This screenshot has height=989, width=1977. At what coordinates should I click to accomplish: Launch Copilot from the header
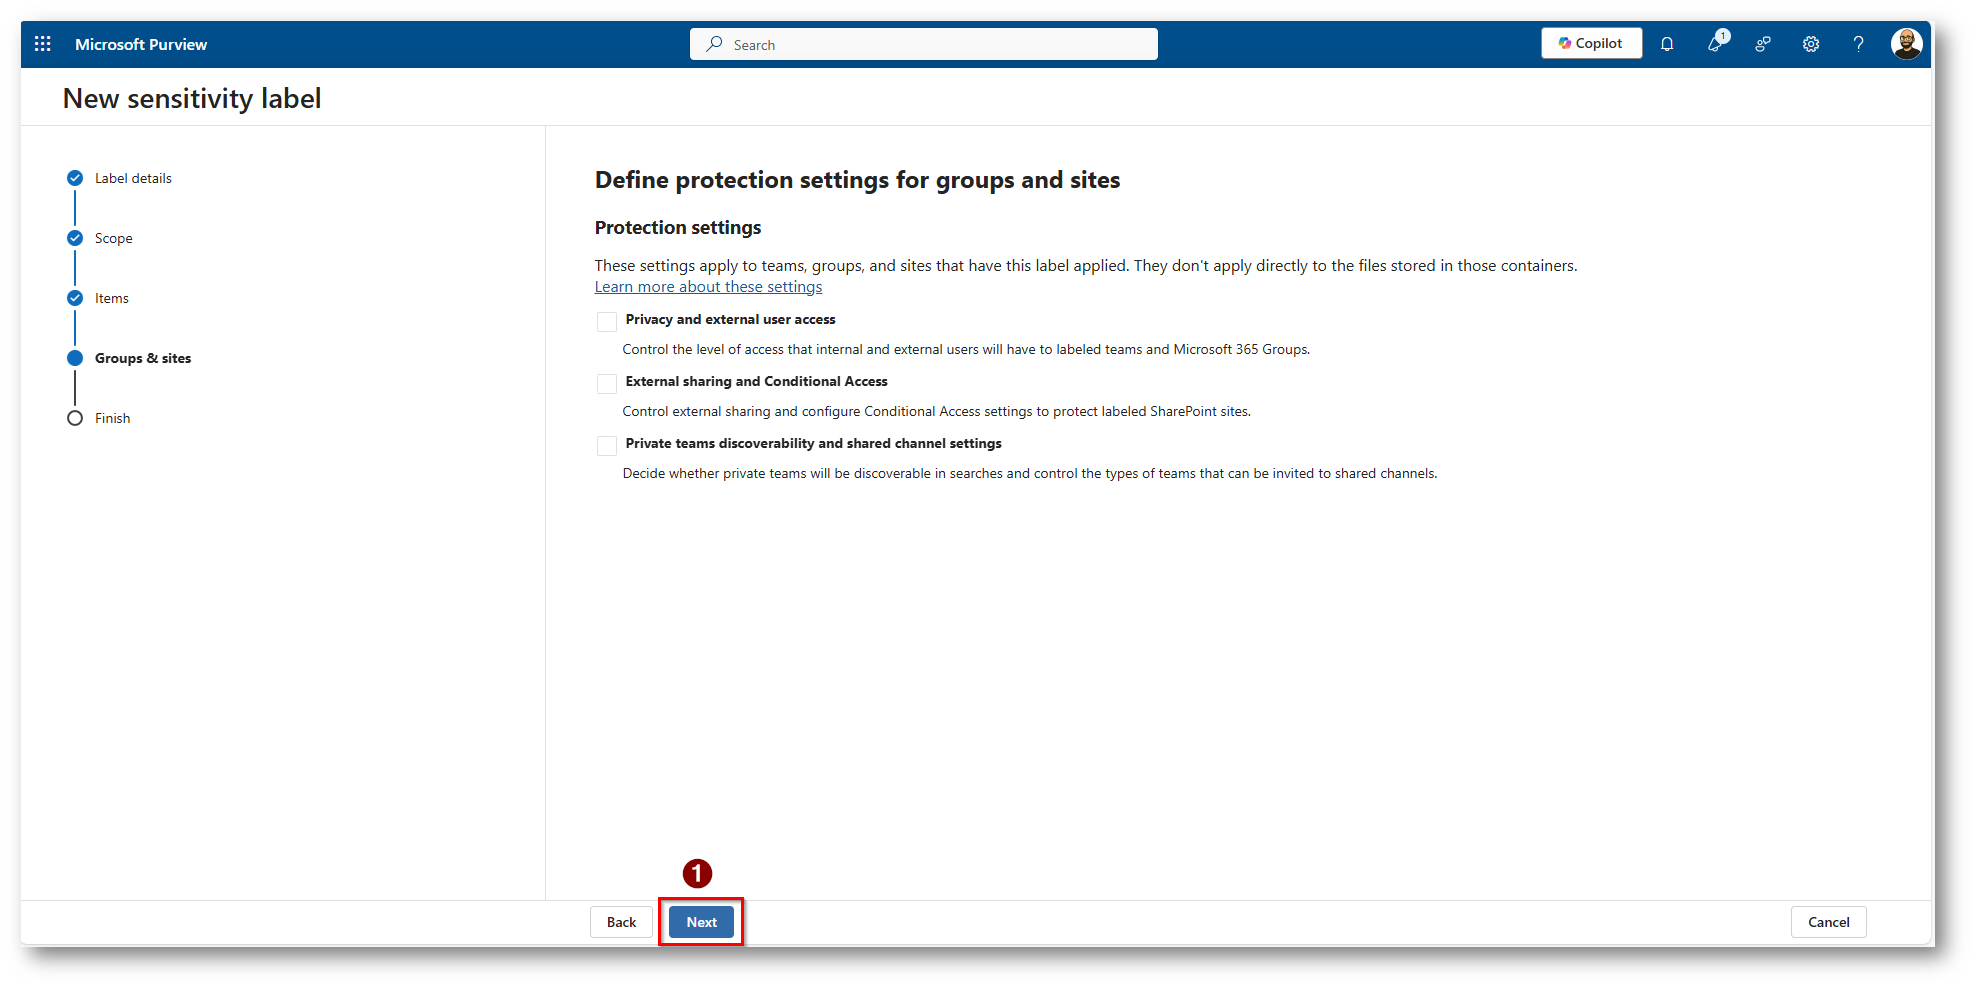pos(1591,43)
